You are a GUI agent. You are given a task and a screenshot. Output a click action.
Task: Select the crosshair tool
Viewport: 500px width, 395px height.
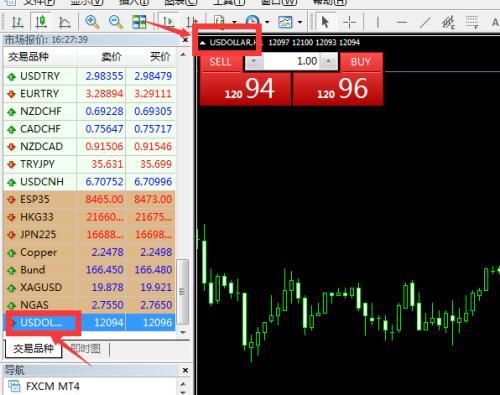(350, 22)
